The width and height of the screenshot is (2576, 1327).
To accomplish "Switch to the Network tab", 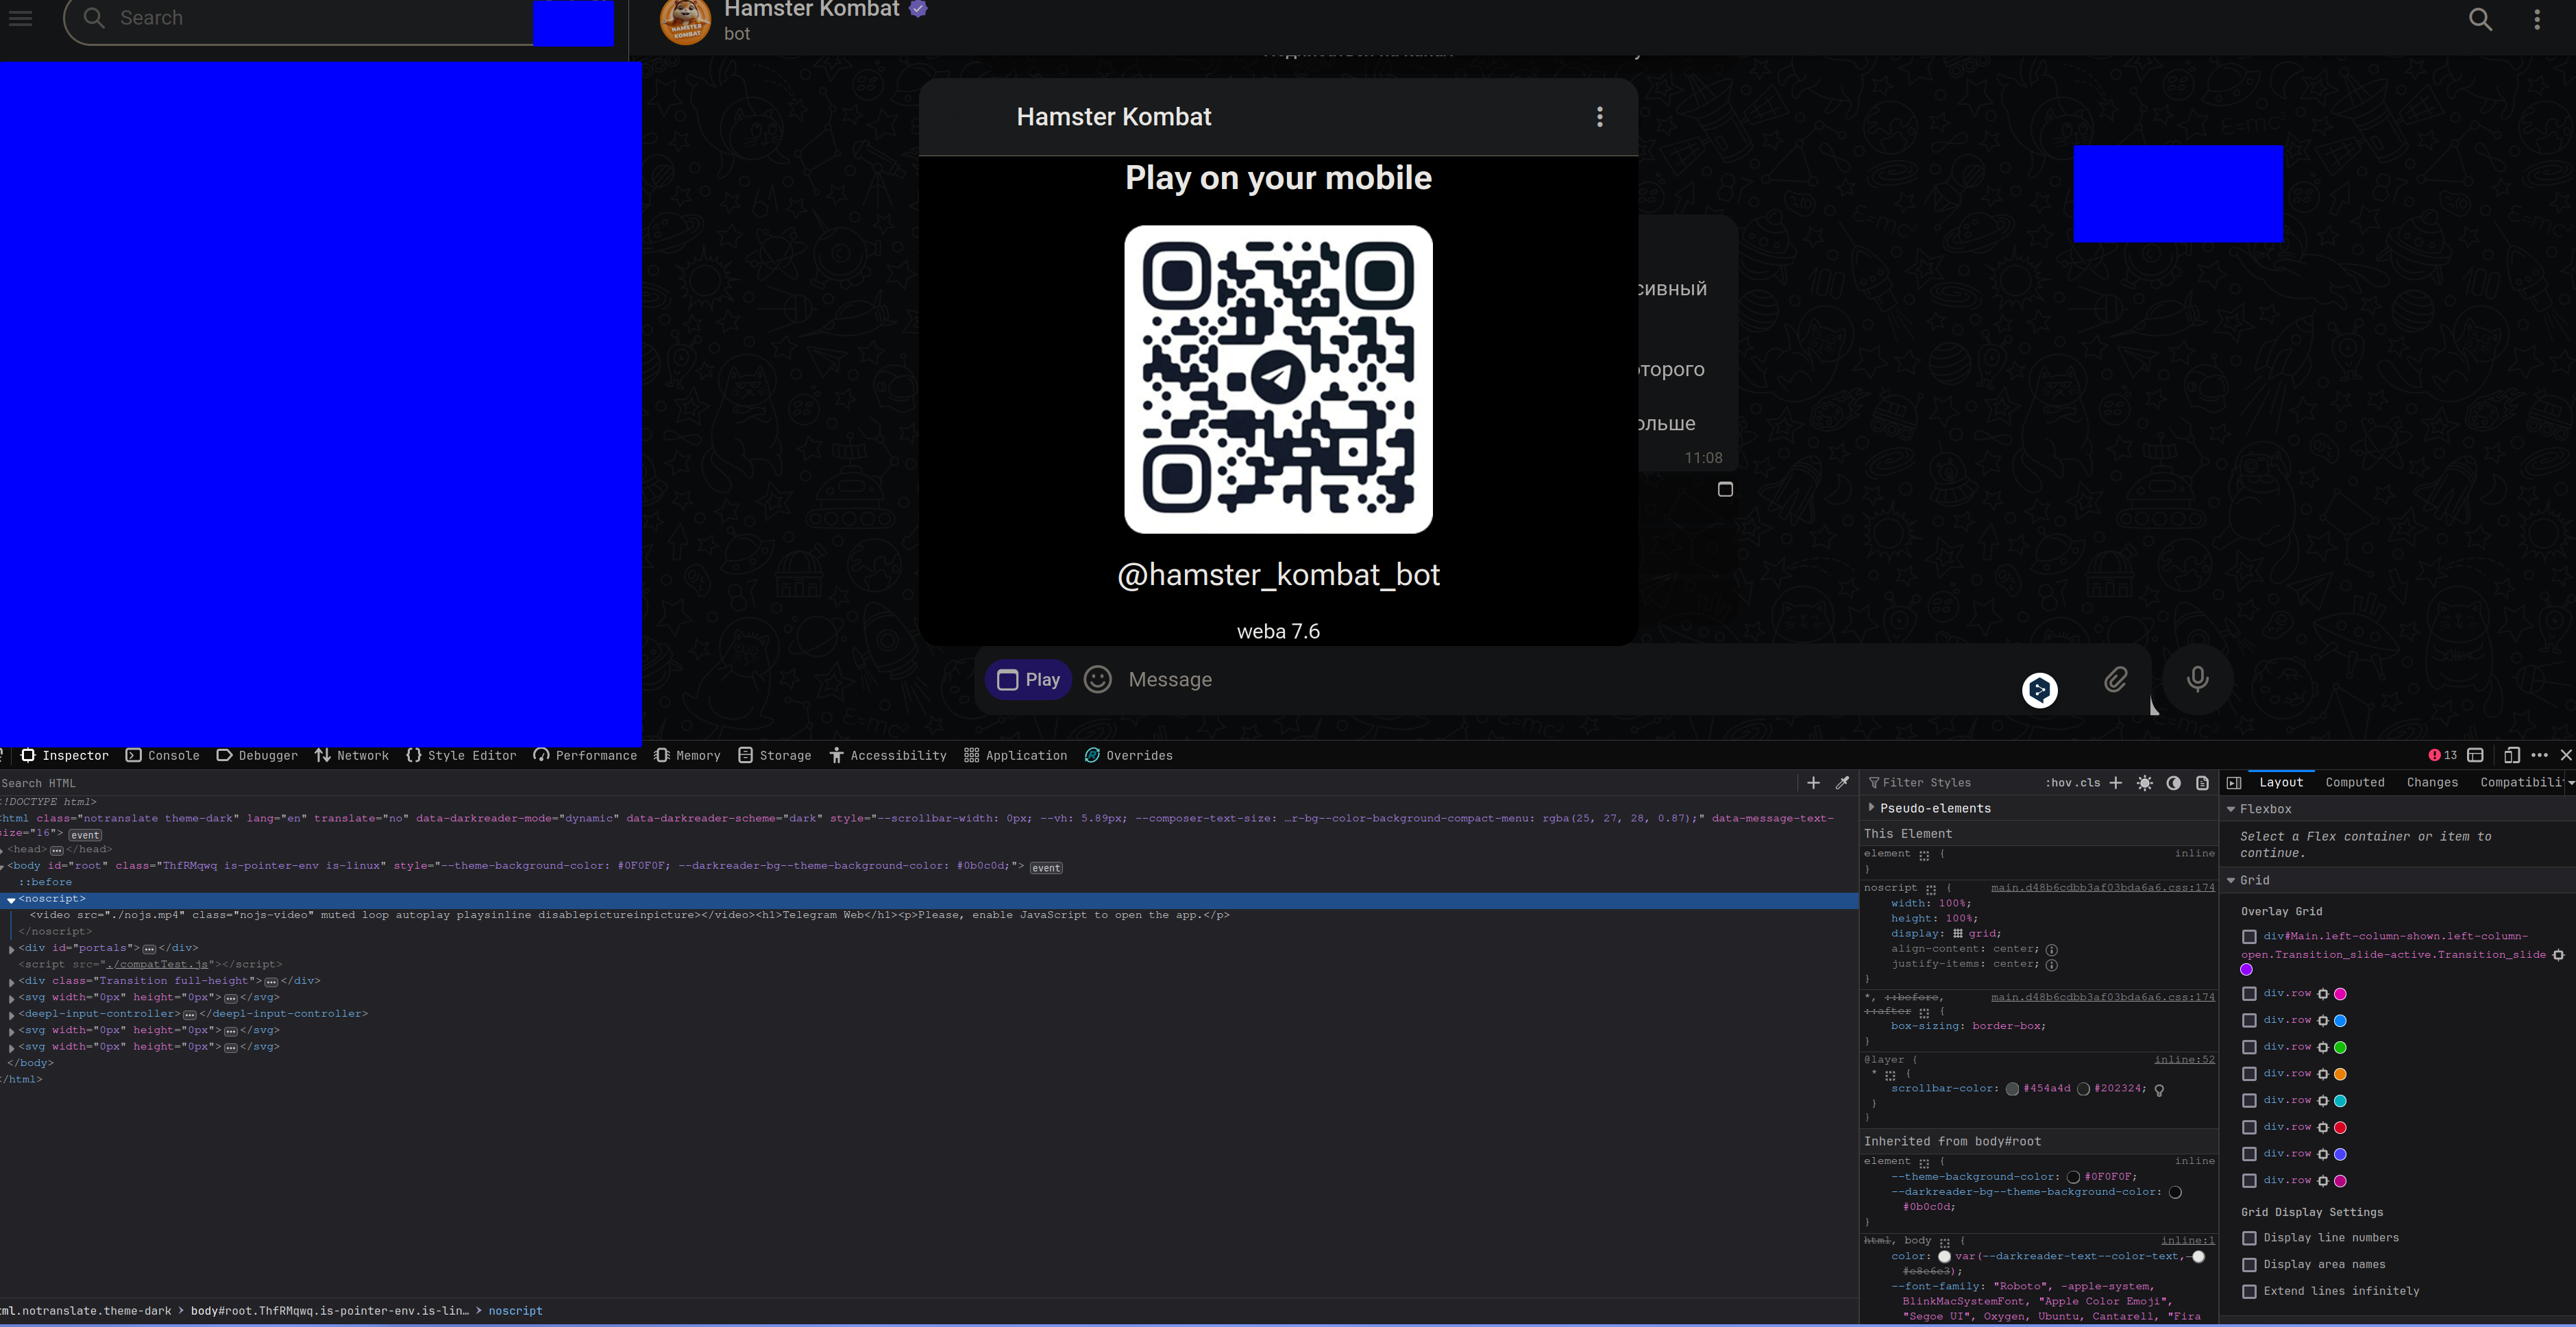I will [x=351, y=755].
